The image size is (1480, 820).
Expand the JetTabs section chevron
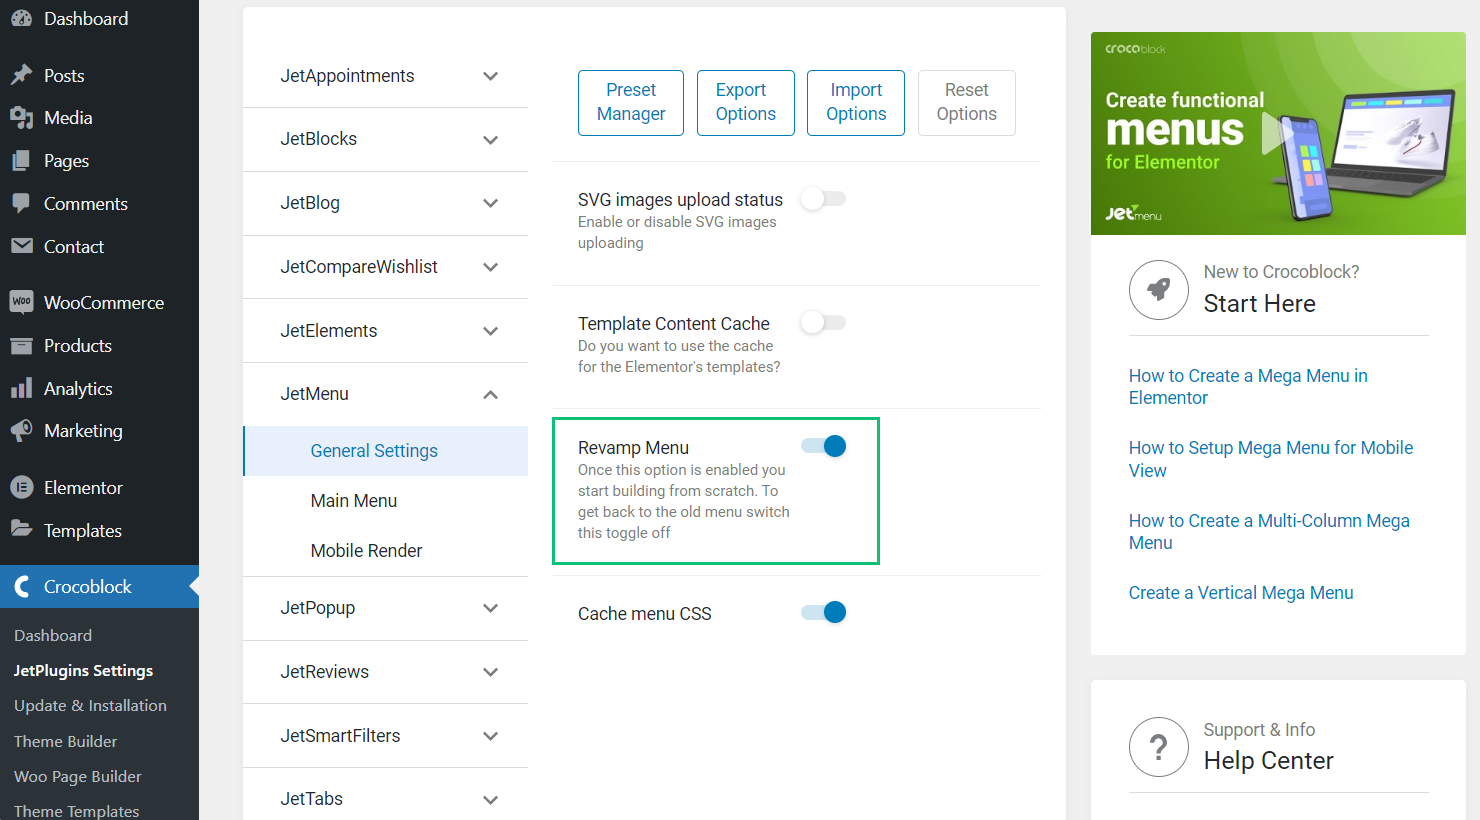pos(490,800)
